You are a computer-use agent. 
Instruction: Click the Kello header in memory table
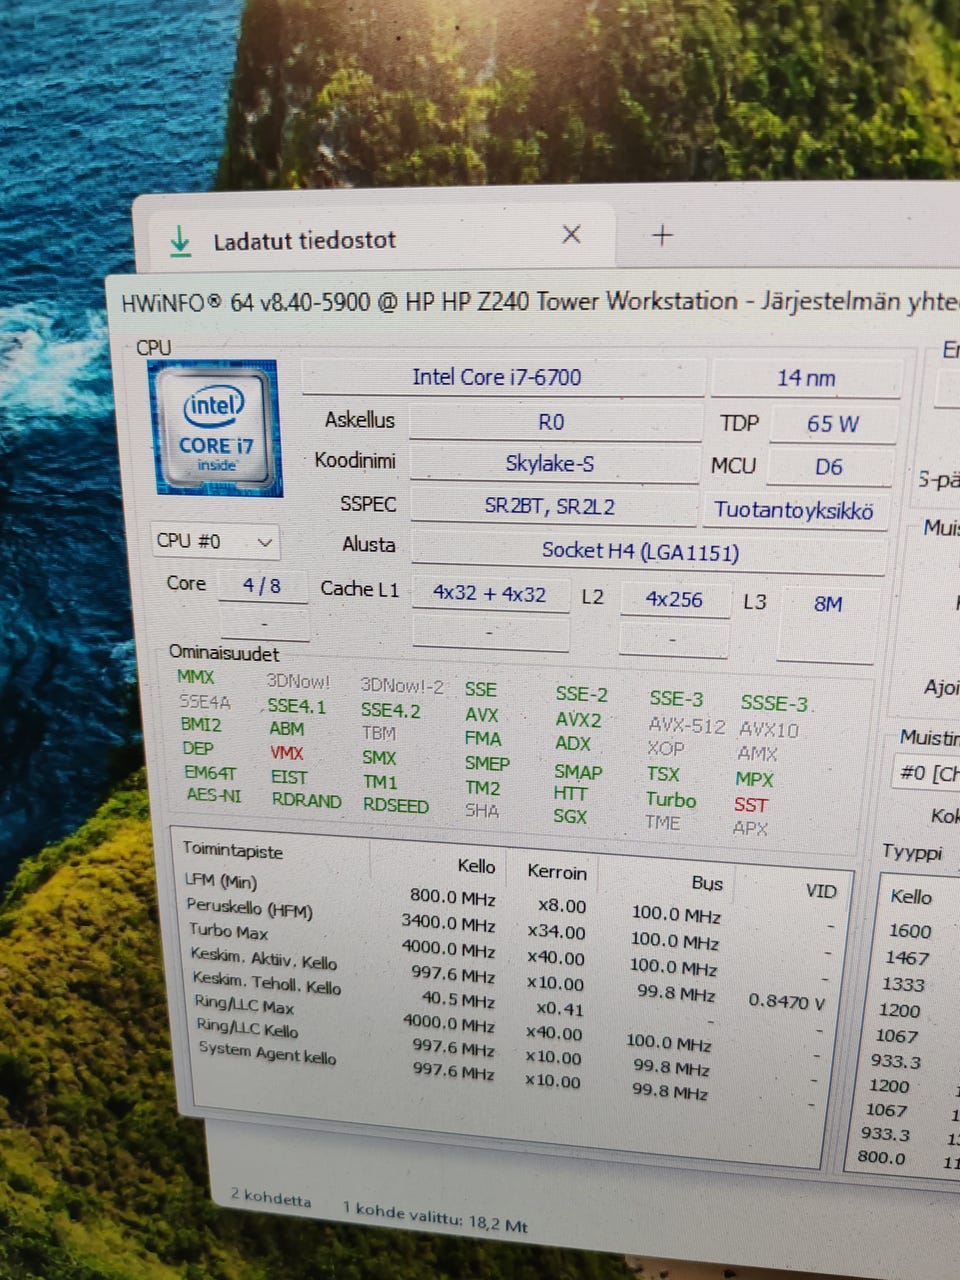tap(911, 896)
